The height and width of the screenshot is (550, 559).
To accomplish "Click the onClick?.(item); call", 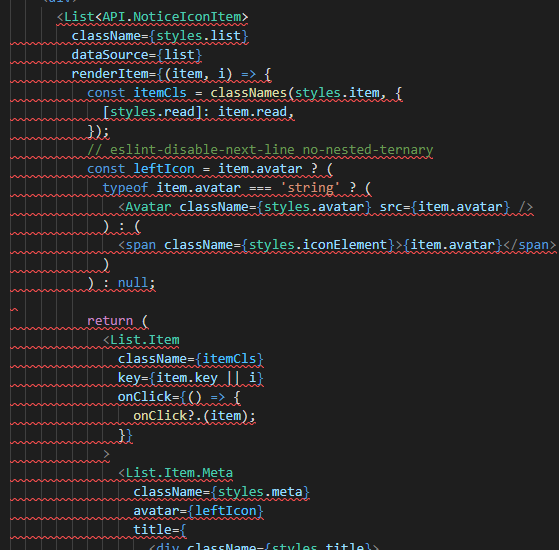I will [x=194, y=416].
